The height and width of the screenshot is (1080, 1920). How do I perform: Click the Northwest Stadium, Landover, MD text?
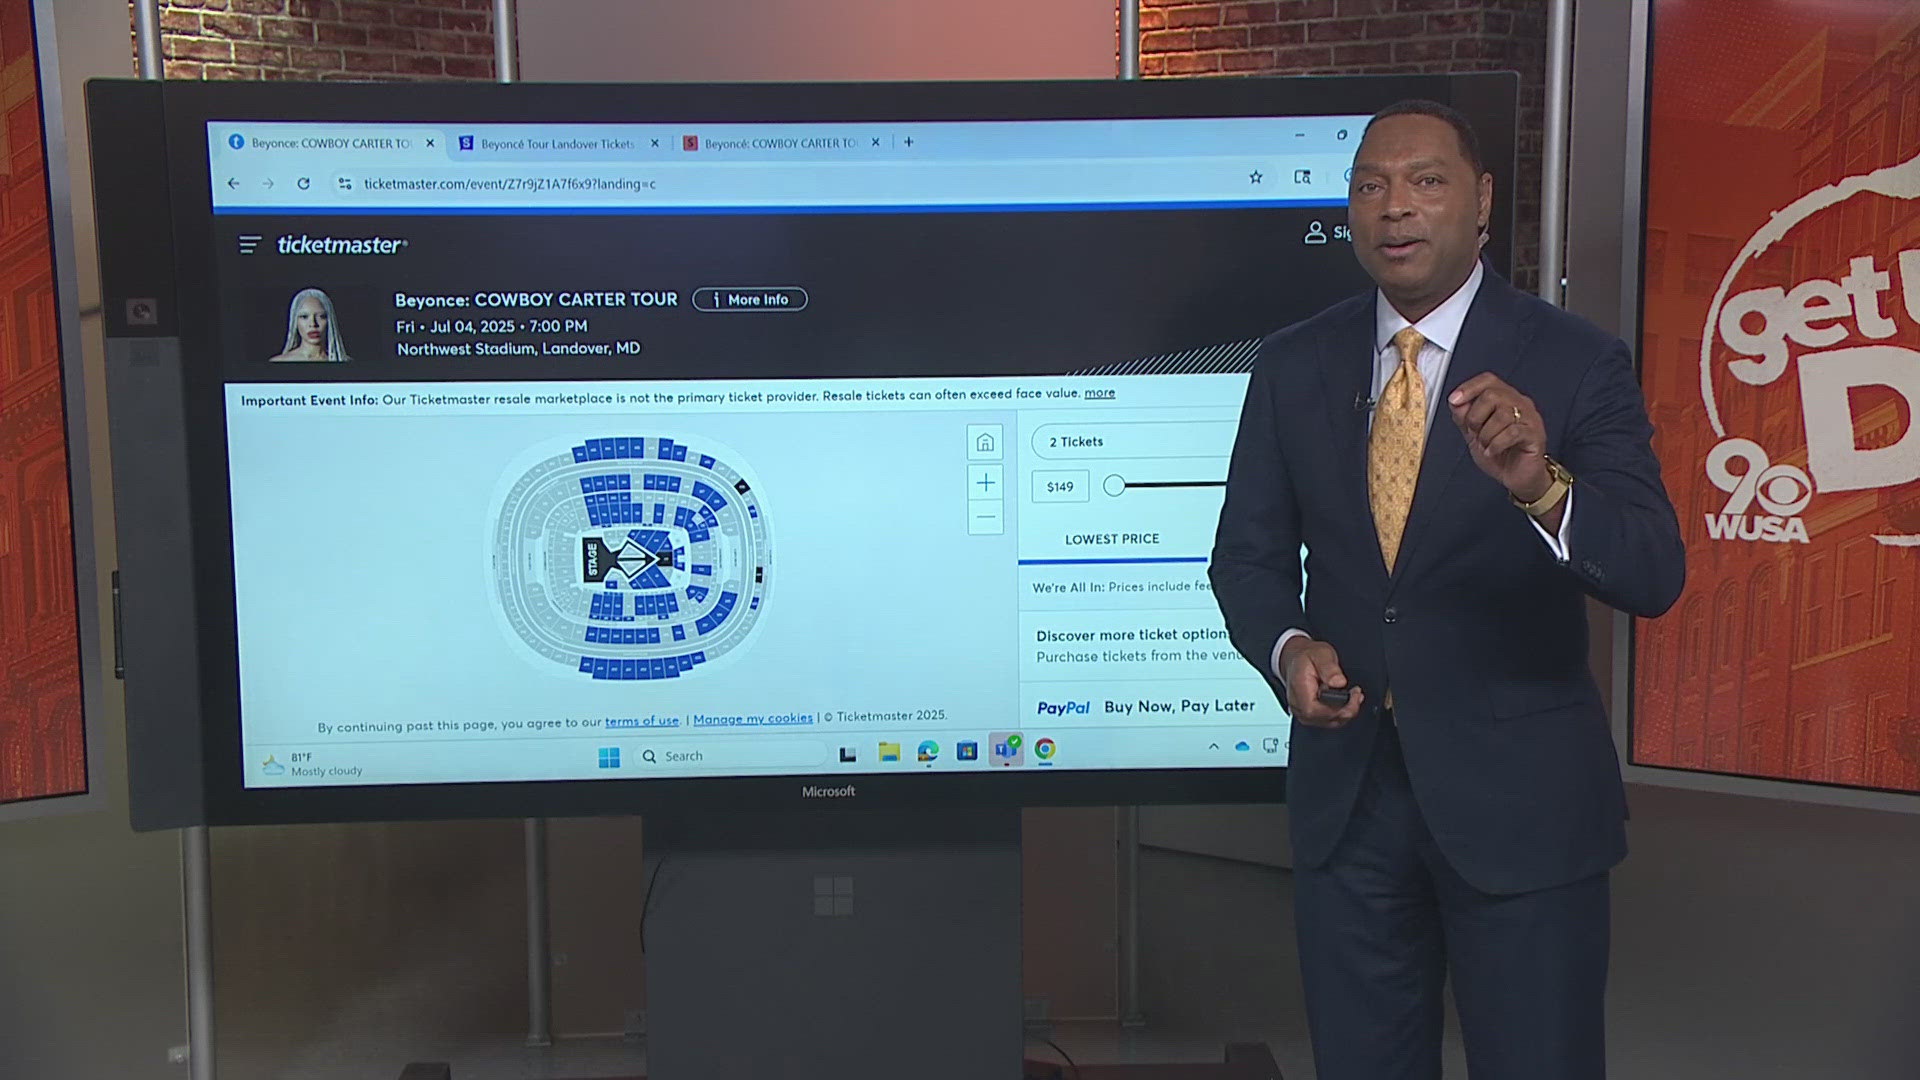tap(518, 349)
